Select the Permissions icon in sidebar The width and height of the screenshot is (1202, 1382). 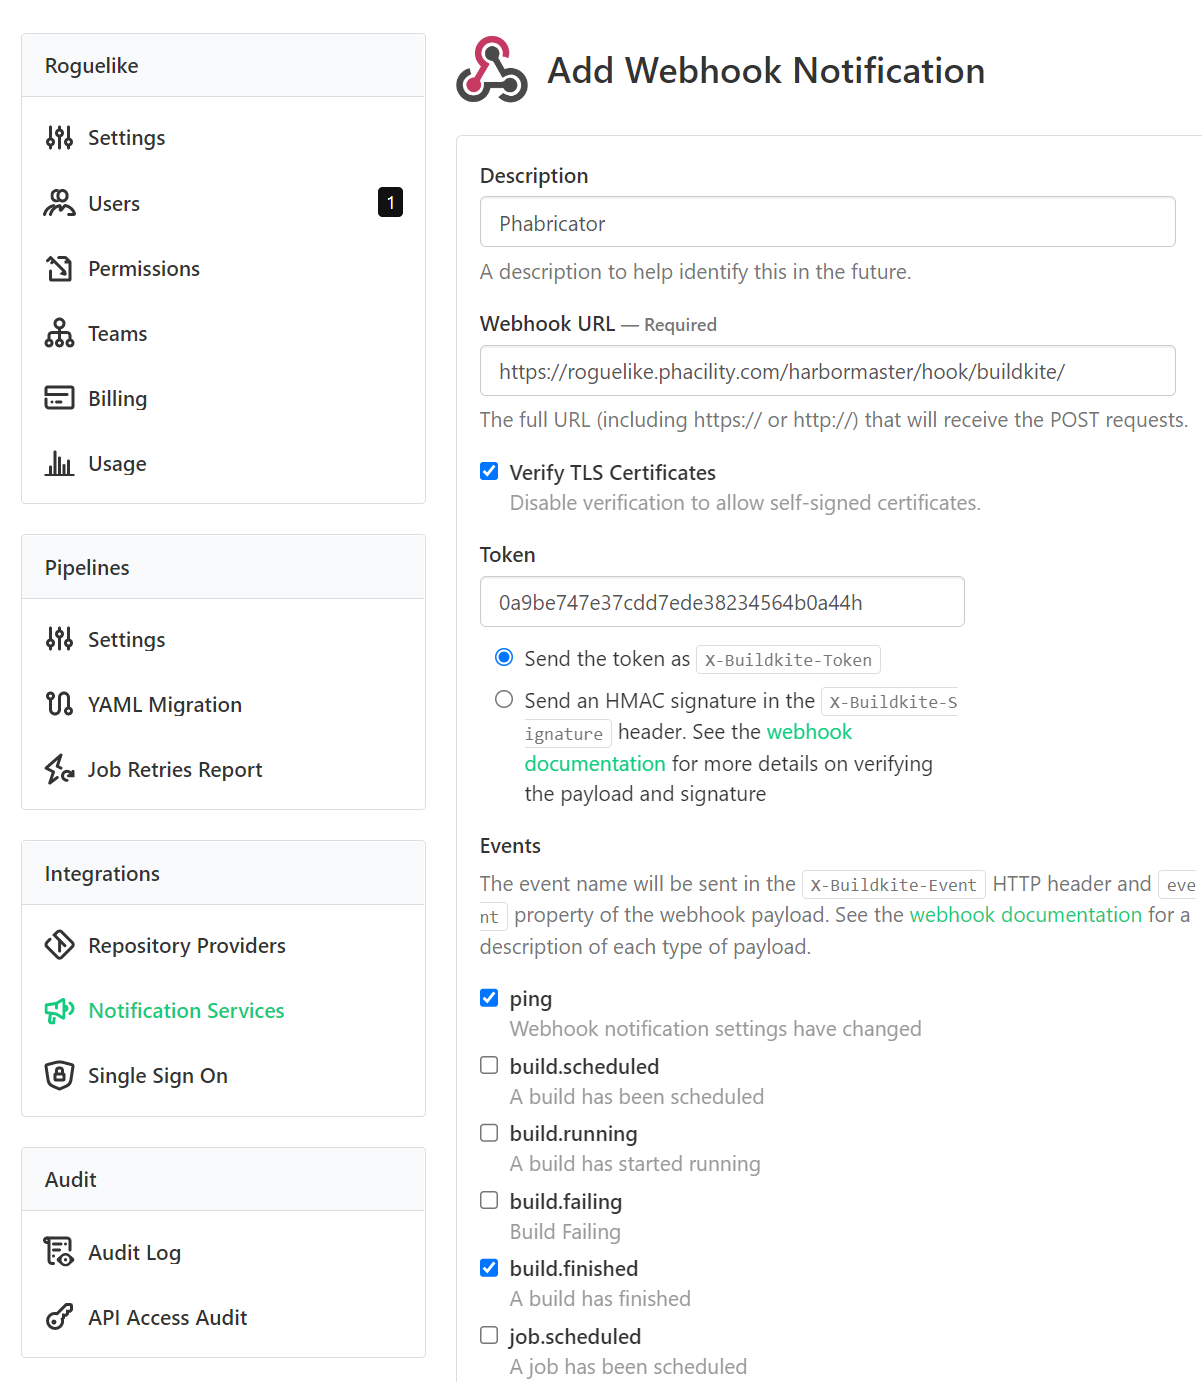pos(59,268)
